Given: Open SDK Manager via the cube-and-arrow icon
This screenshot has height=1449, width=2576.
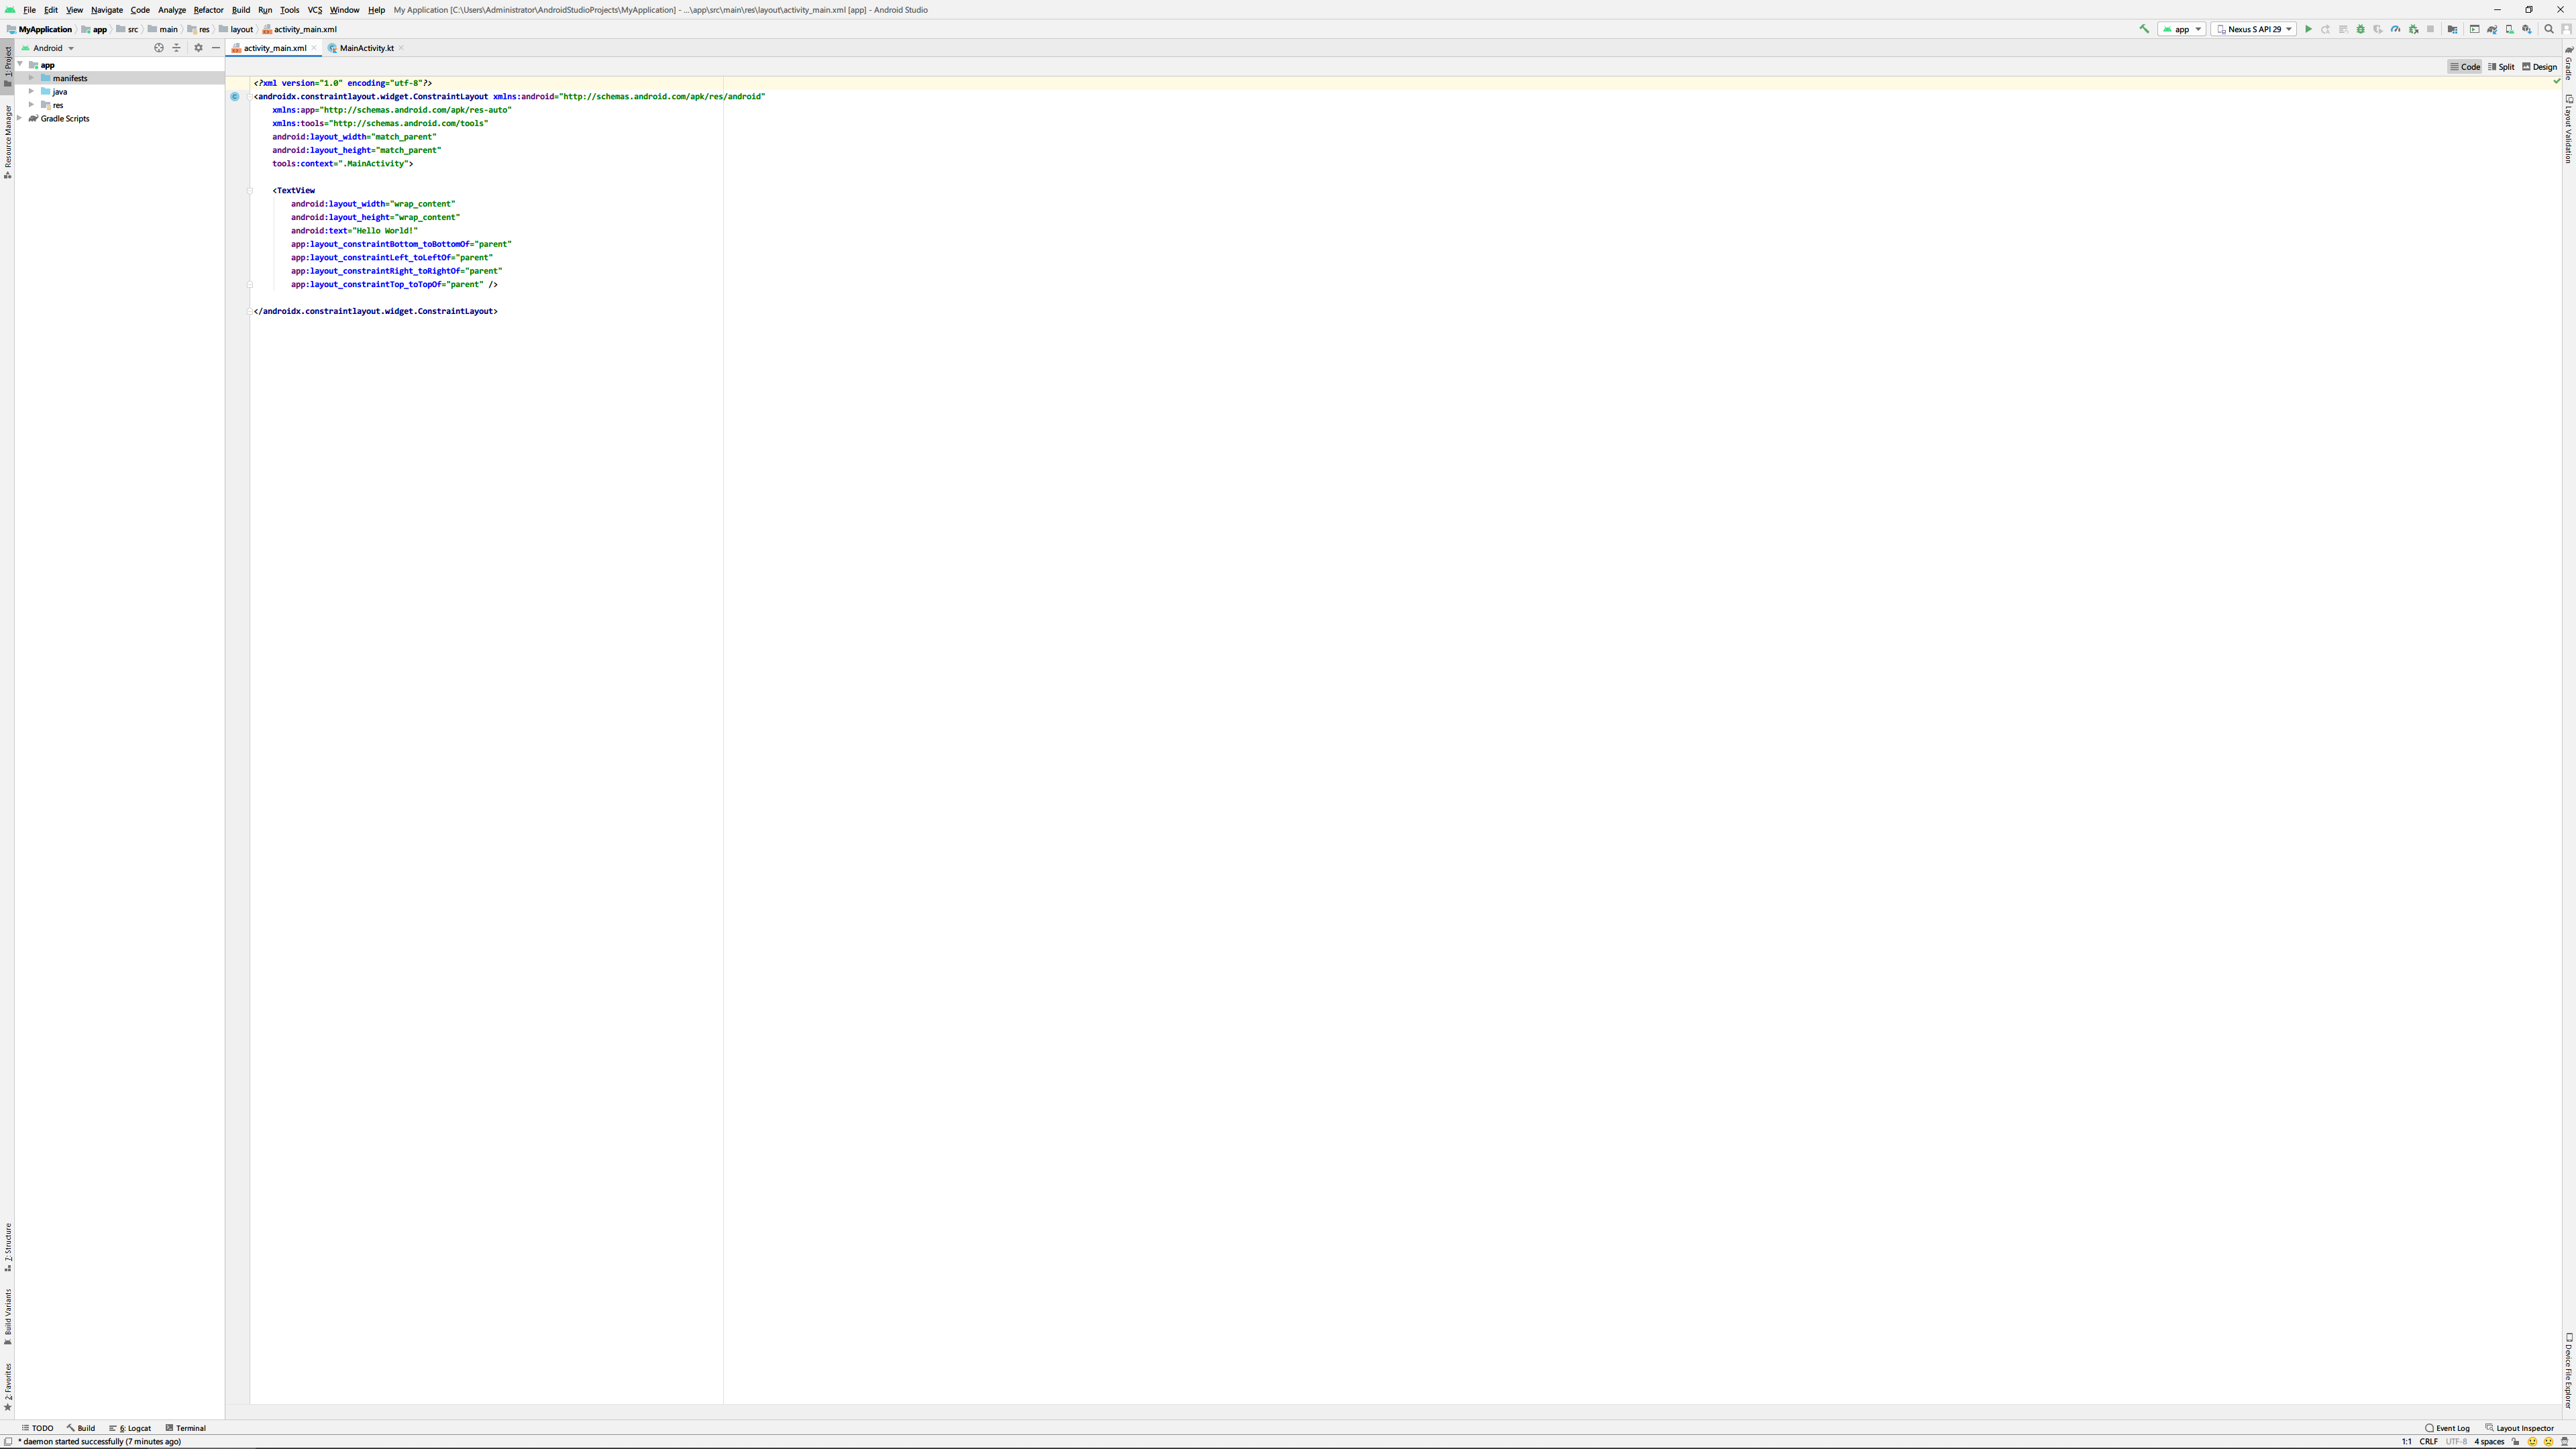Looking at the screenshot, I should point(2527,29).
